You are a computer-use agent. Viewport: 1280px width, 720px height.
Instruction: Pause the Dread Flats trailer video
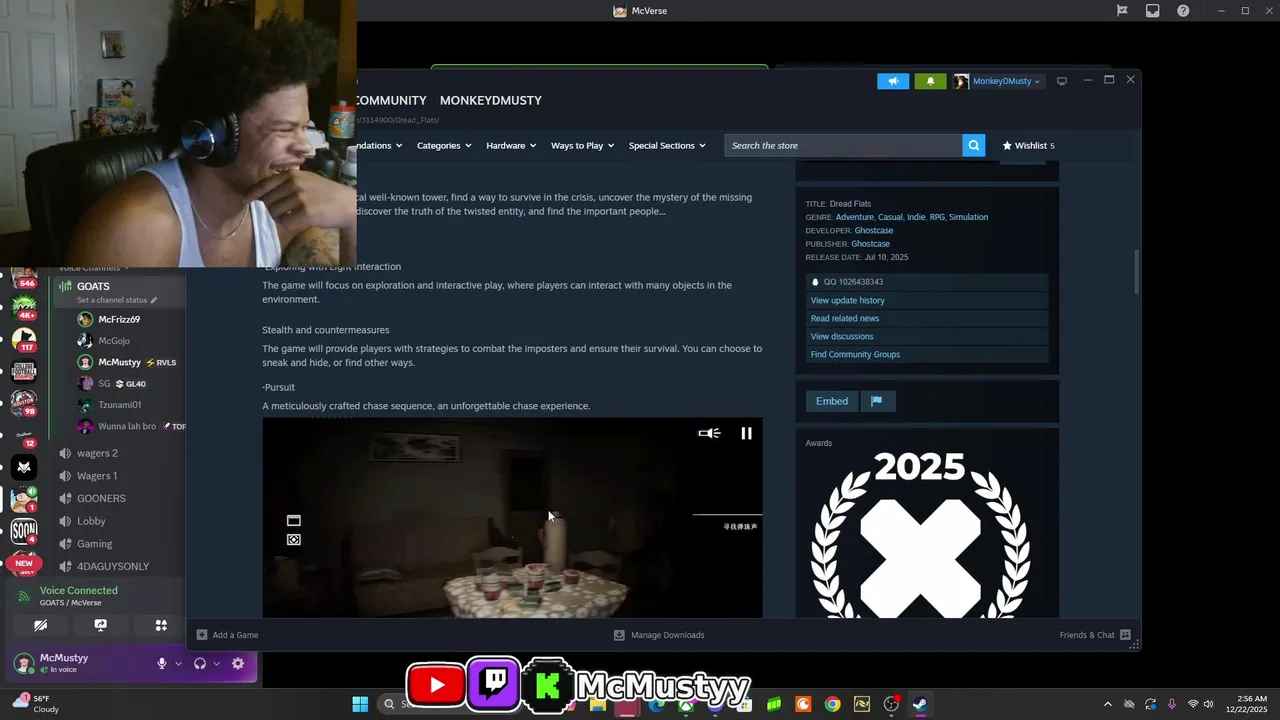tap(746, 433)
